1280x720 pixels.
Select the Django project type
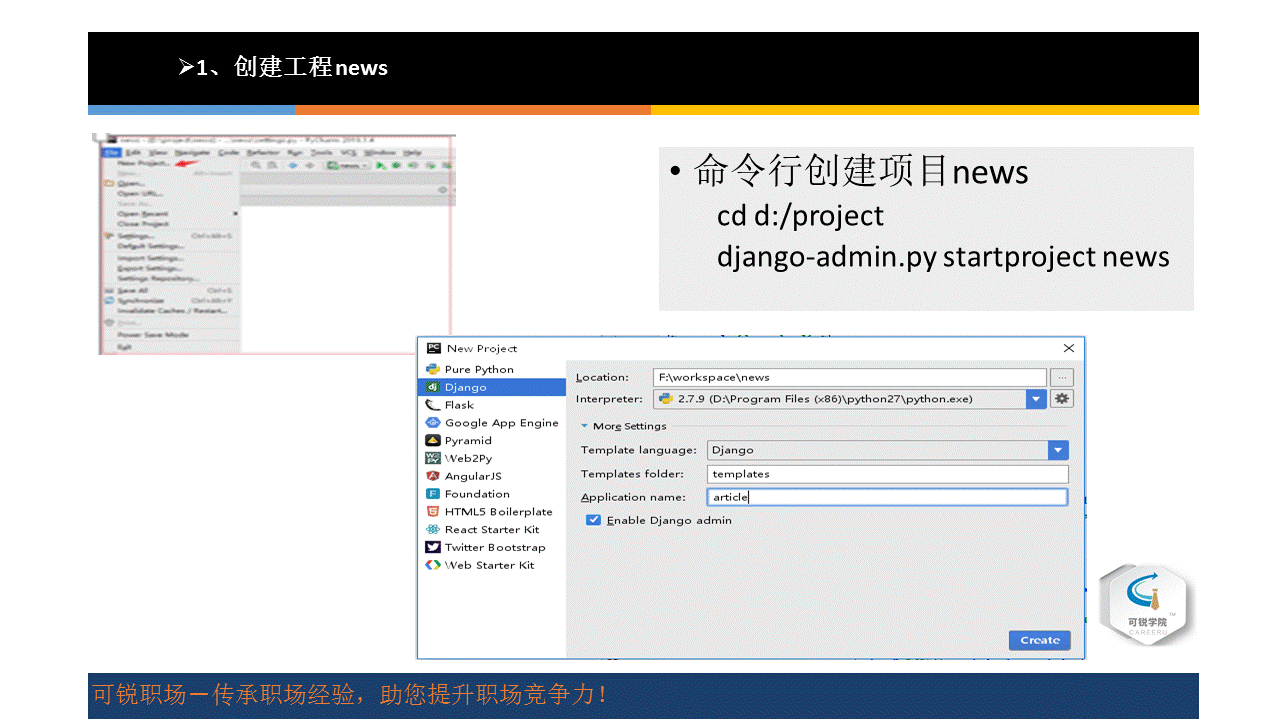click(492, 387)
